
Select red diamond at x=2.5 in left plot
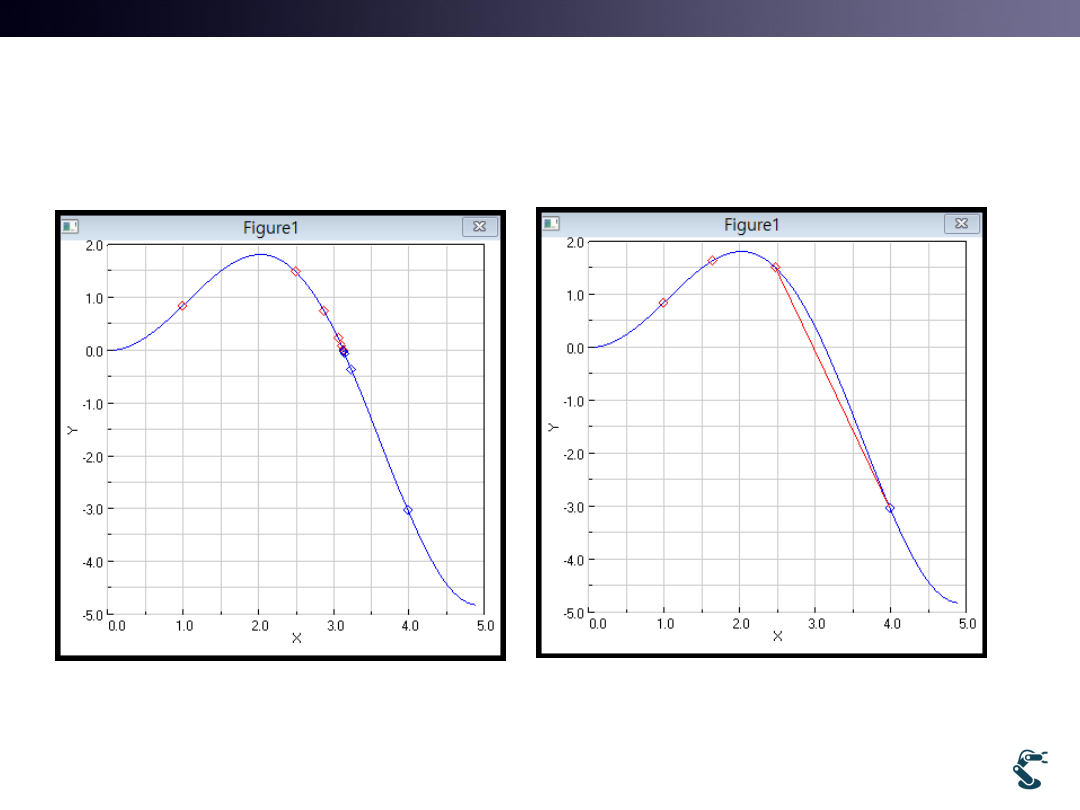(x=295, y=271)
